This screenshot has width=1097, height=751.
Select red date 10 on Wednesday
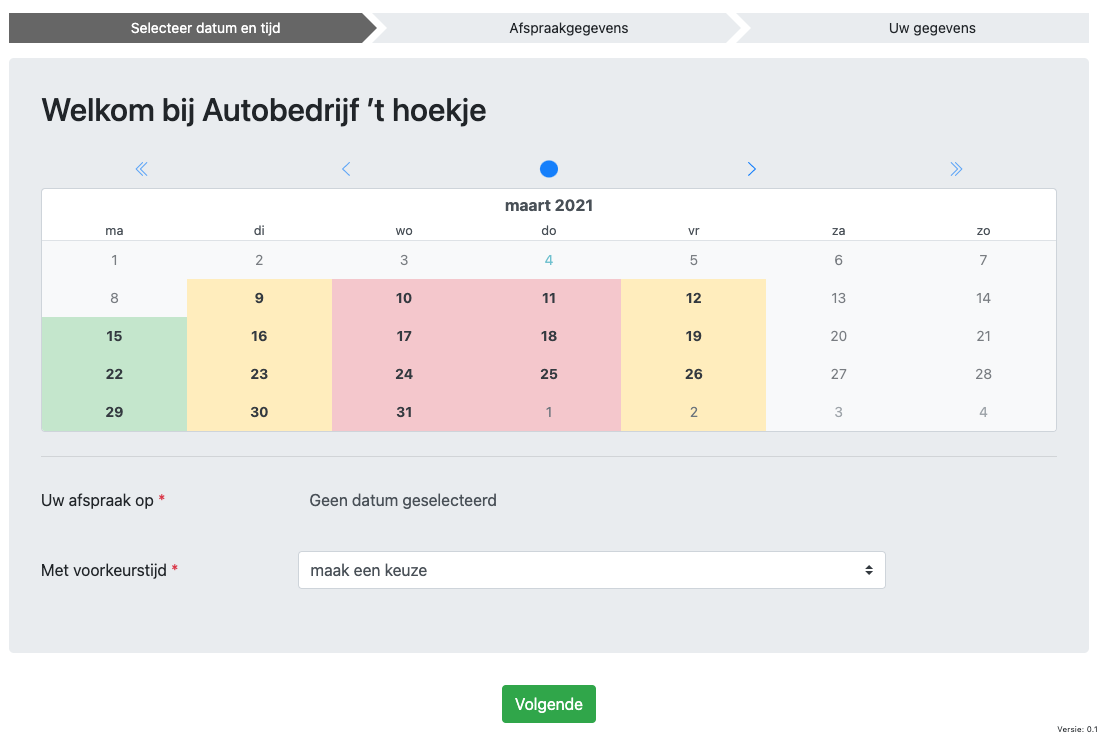tap(404, 298)
